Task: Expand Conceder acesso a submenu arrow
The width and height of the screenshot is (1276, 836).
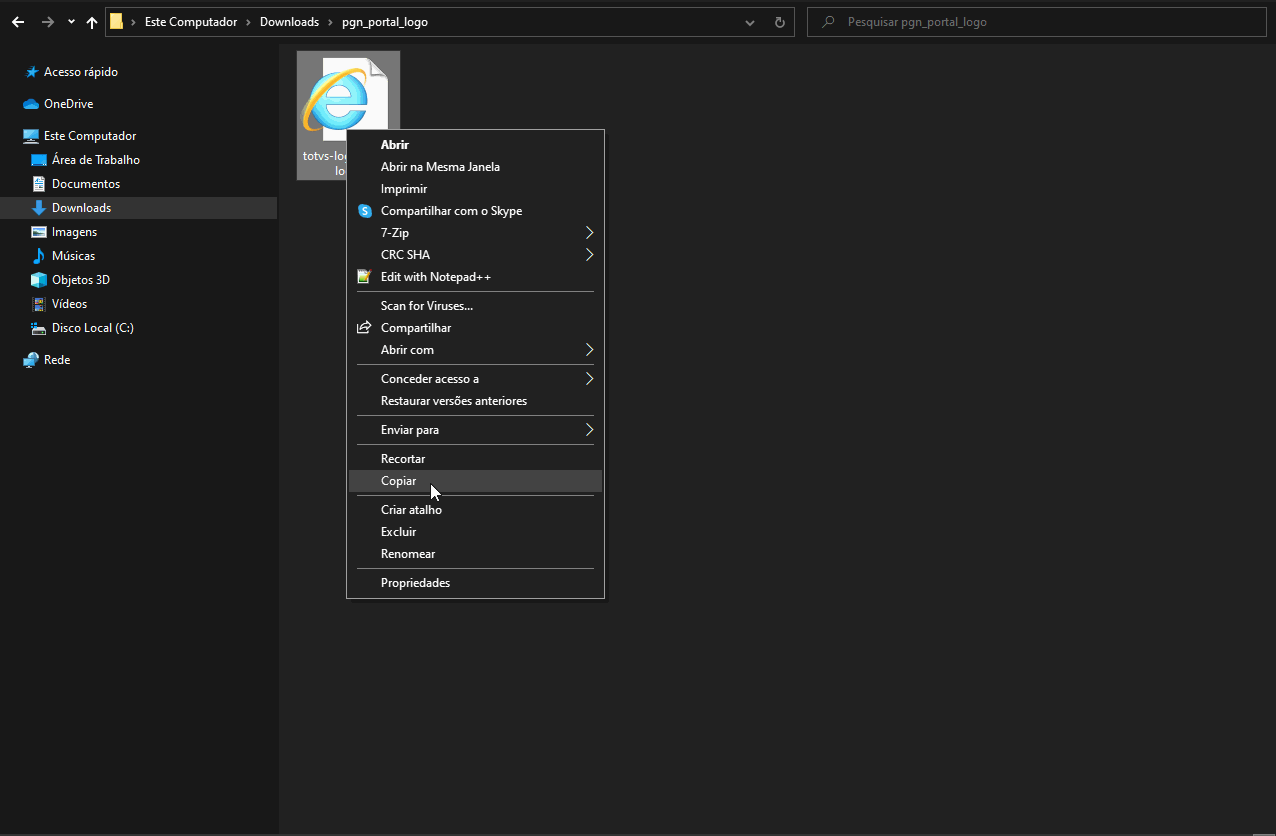Action: [589, 379]
